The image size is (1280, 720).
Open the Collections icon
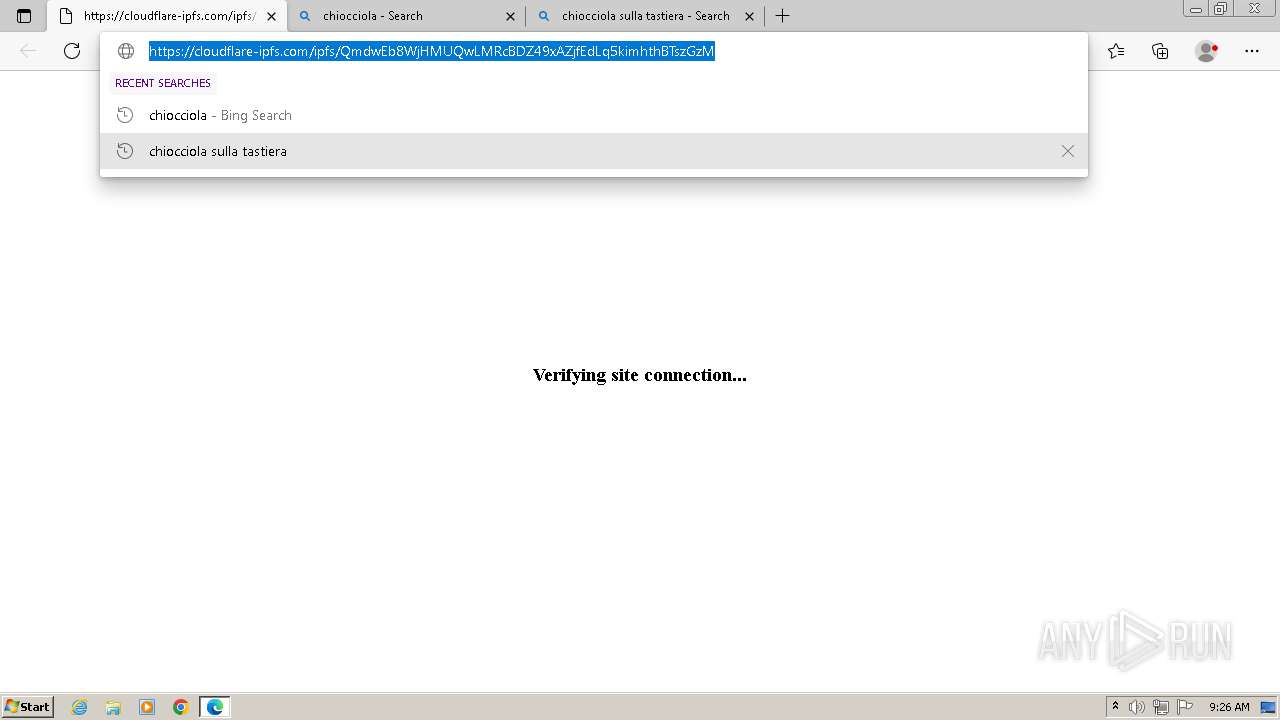pyautogui.click(x=1160, y=51)
